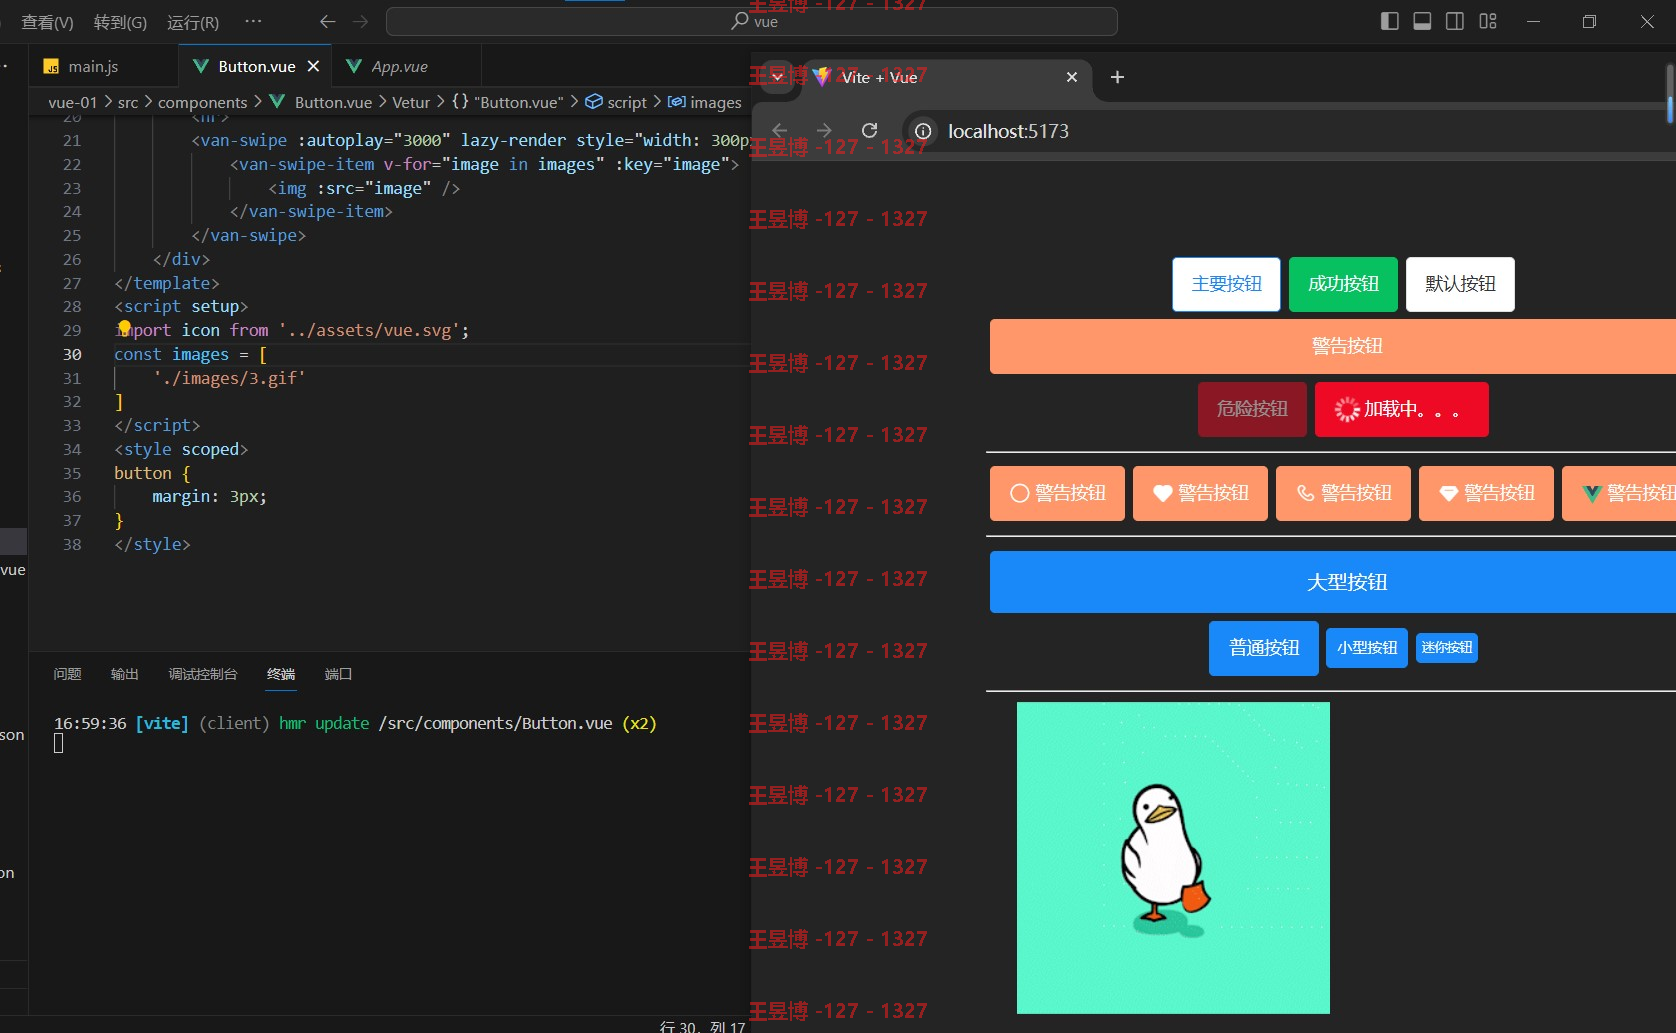This screenshot has height=1033, width=1676.
Task: Select the Button.vue editor tab
Action: pos(256,66)
